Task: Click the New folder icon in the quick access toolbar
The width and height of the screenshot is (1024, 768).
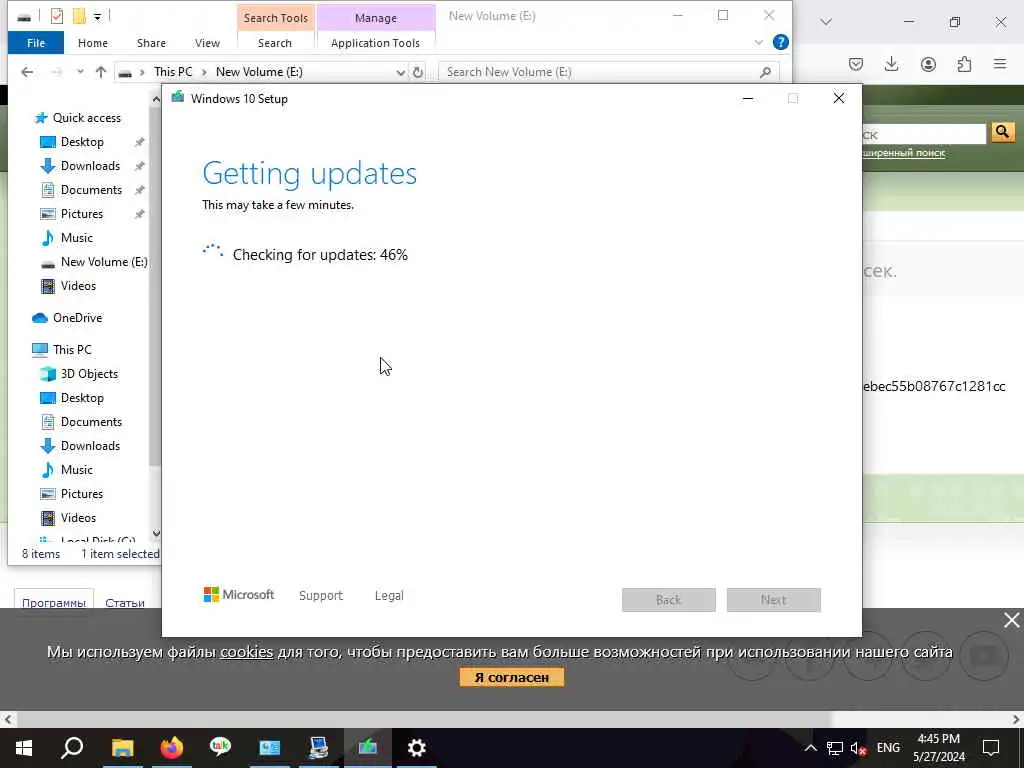Action: (x=79, y=16)
